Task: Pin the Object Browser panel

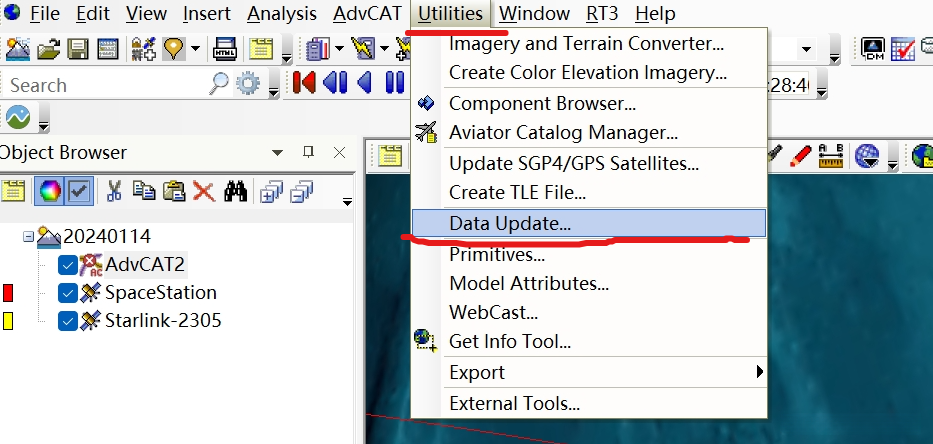Action: [x=308, y=152]
